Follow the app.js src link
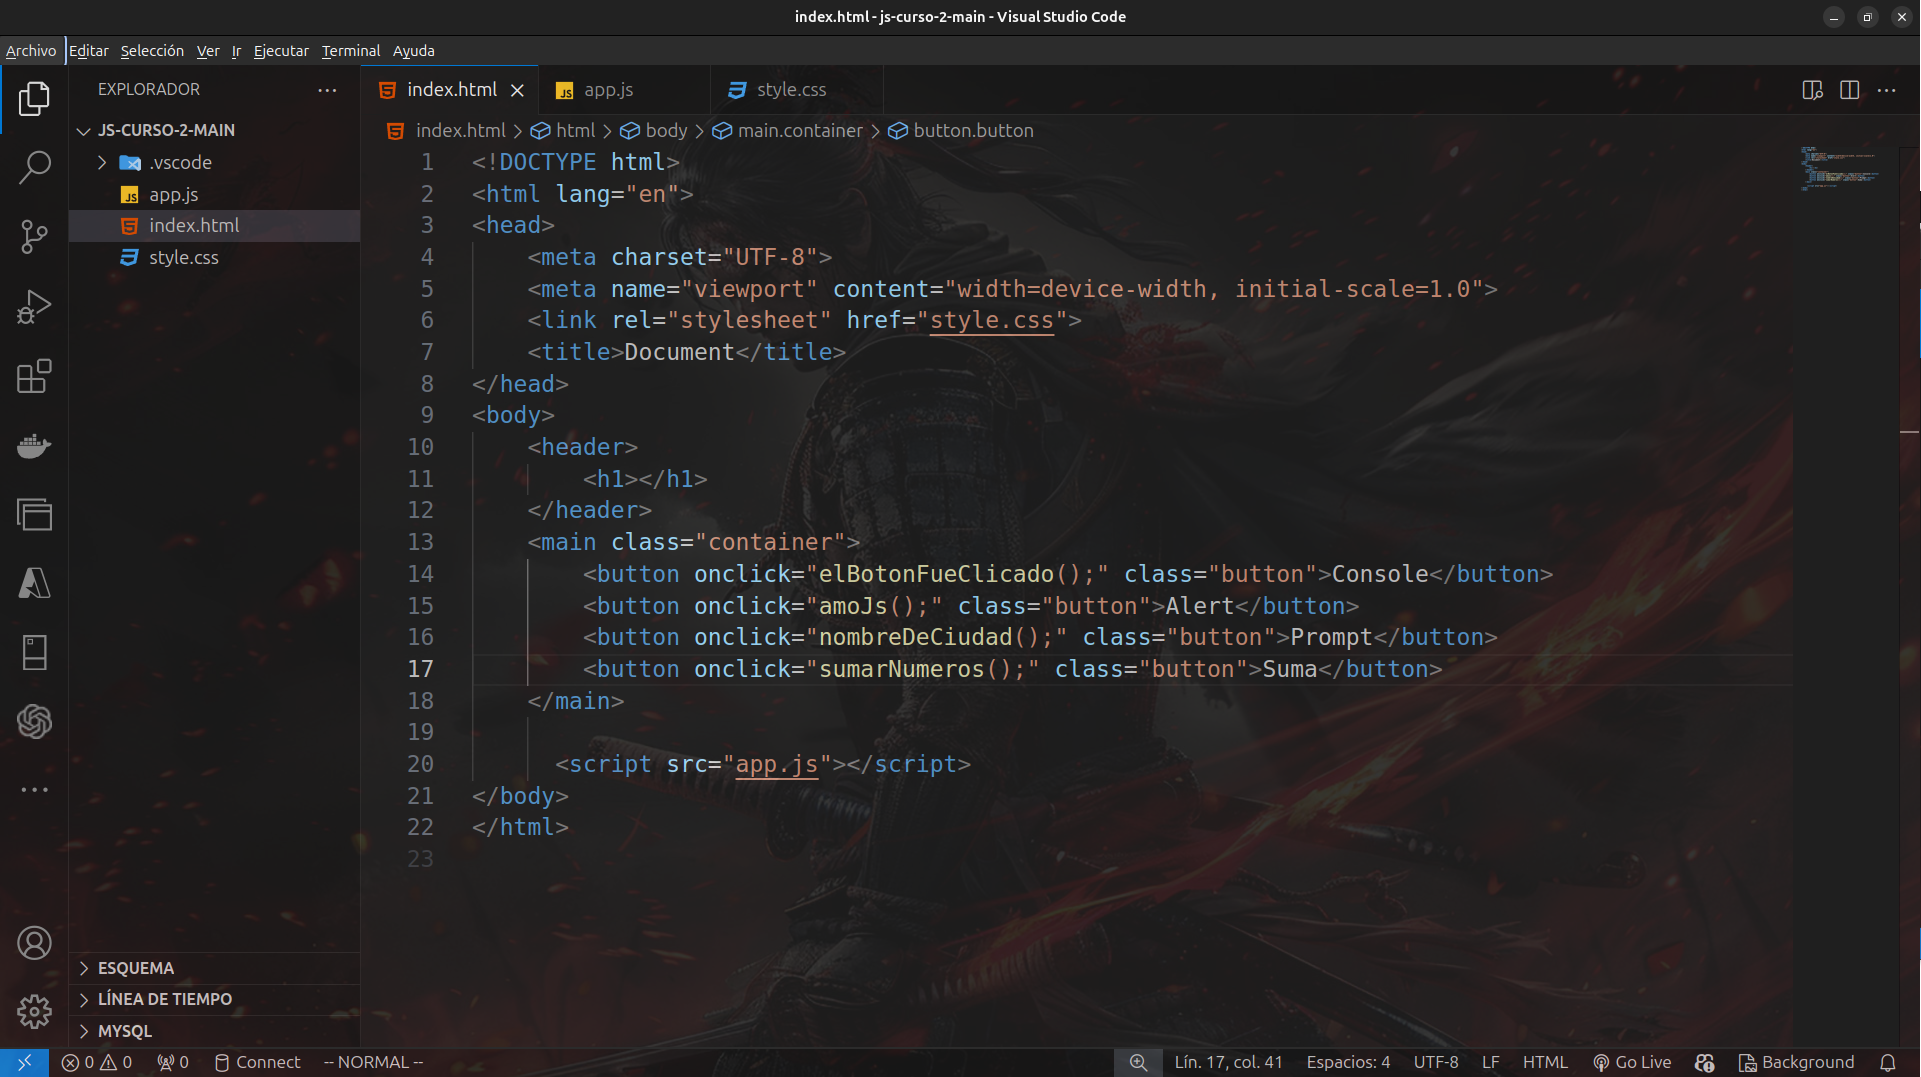The height and width of the screenshot is (1077, 1921). [777, 765]
